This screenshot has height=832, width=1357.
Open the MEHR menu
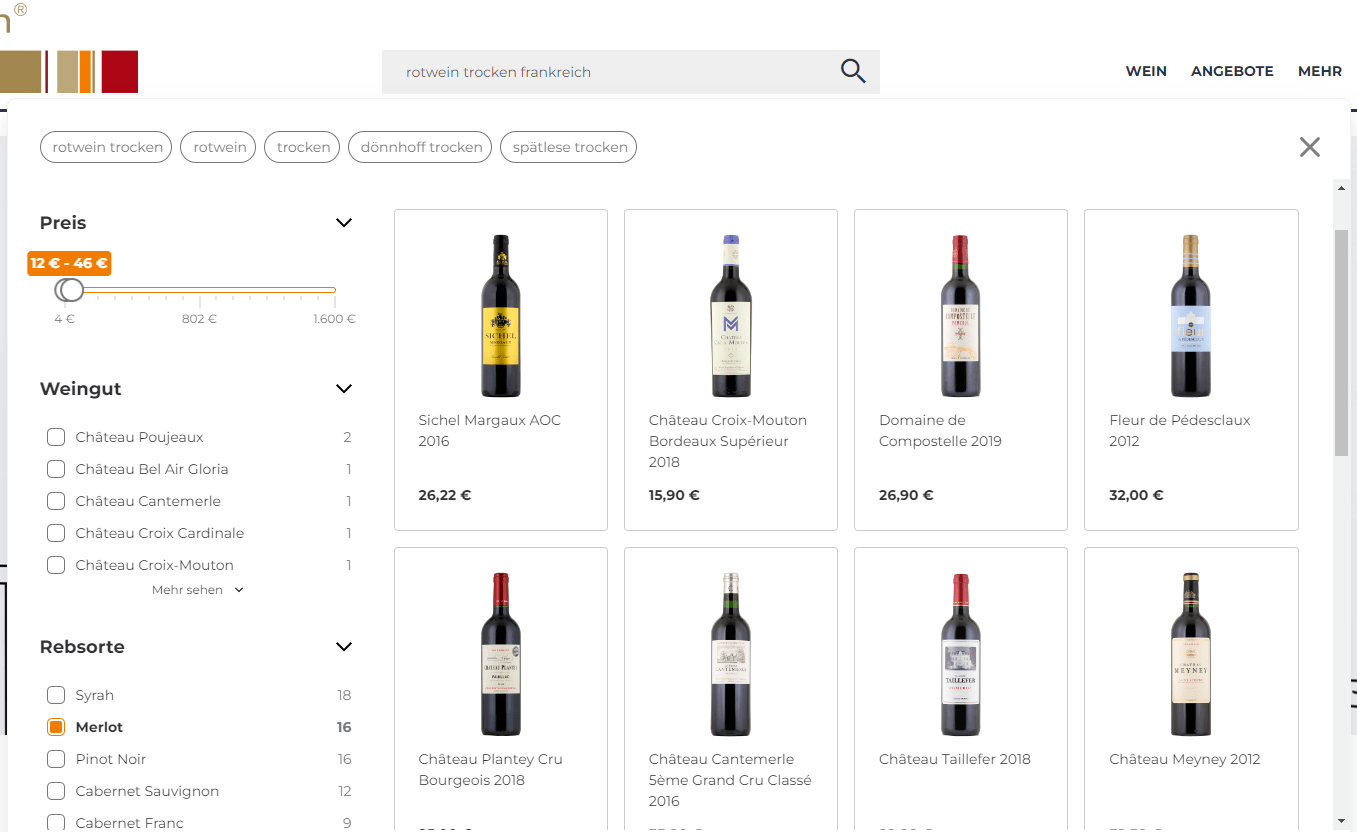tap(1320, 72)
